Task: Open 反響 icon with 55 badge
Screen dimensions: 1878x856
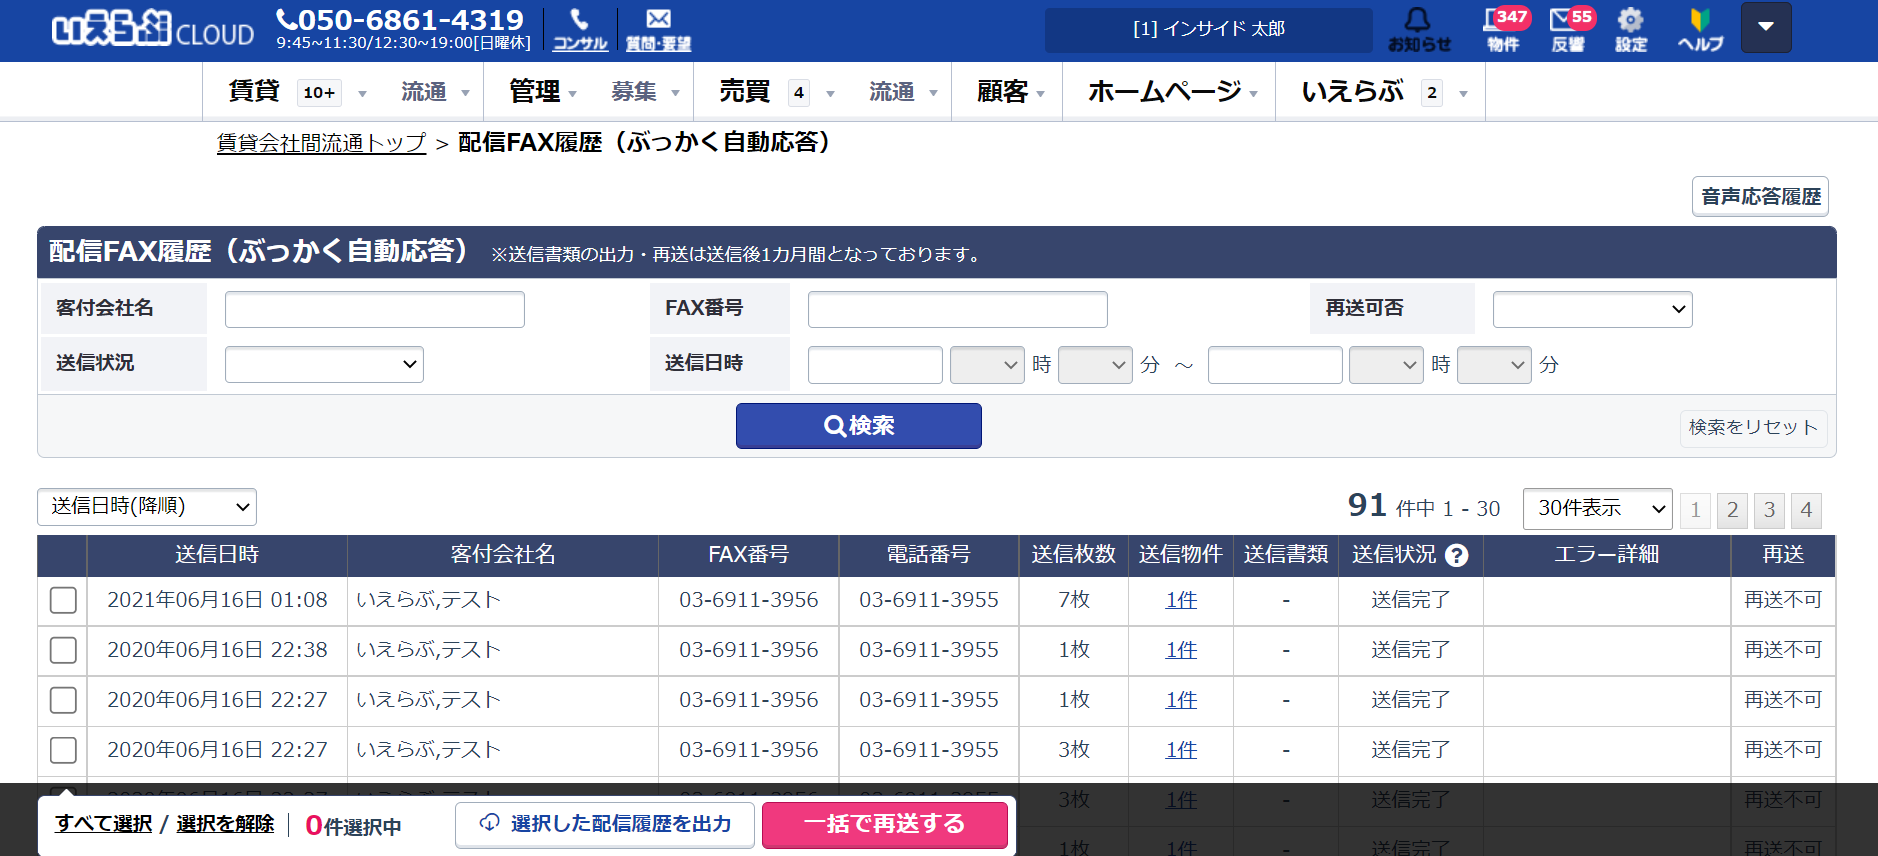Action: point(1567,30)
